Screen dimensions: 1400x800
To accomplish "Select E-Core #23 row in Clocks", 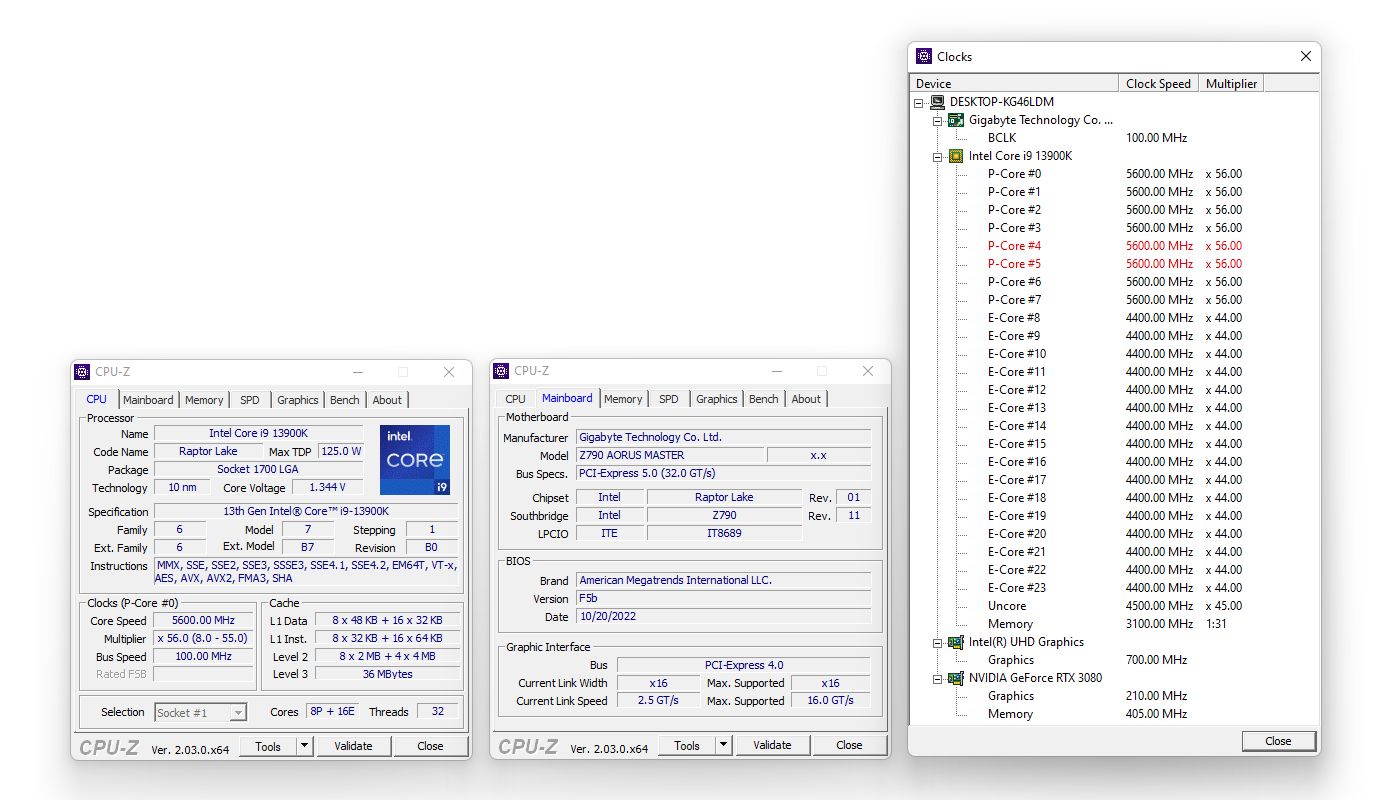I will pos(1017,588).
